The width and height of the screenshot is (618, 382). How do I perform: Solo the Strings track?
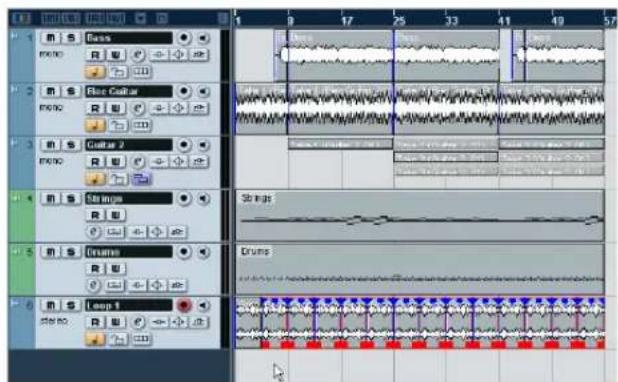click(x=71, y=199)
